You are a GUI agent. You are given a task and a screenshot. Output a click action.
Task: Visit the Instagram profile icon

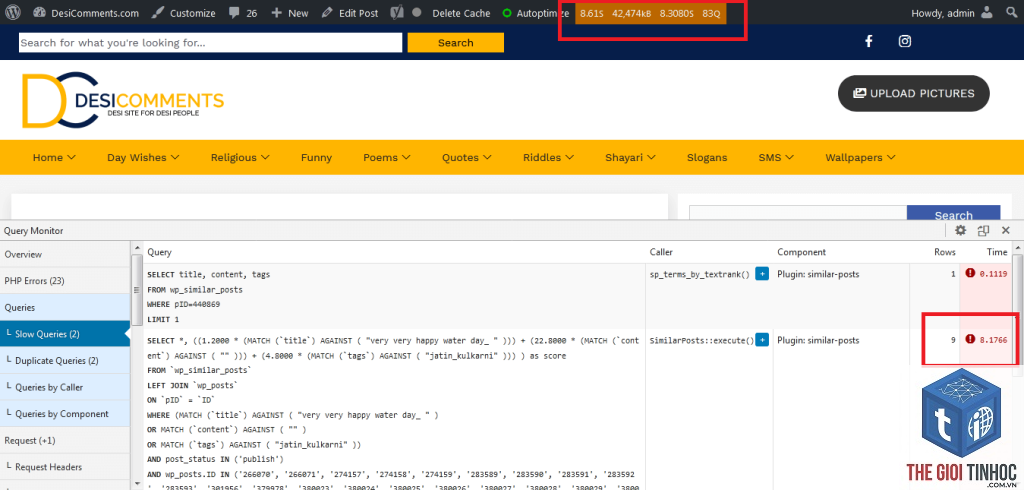pos(904,41)
